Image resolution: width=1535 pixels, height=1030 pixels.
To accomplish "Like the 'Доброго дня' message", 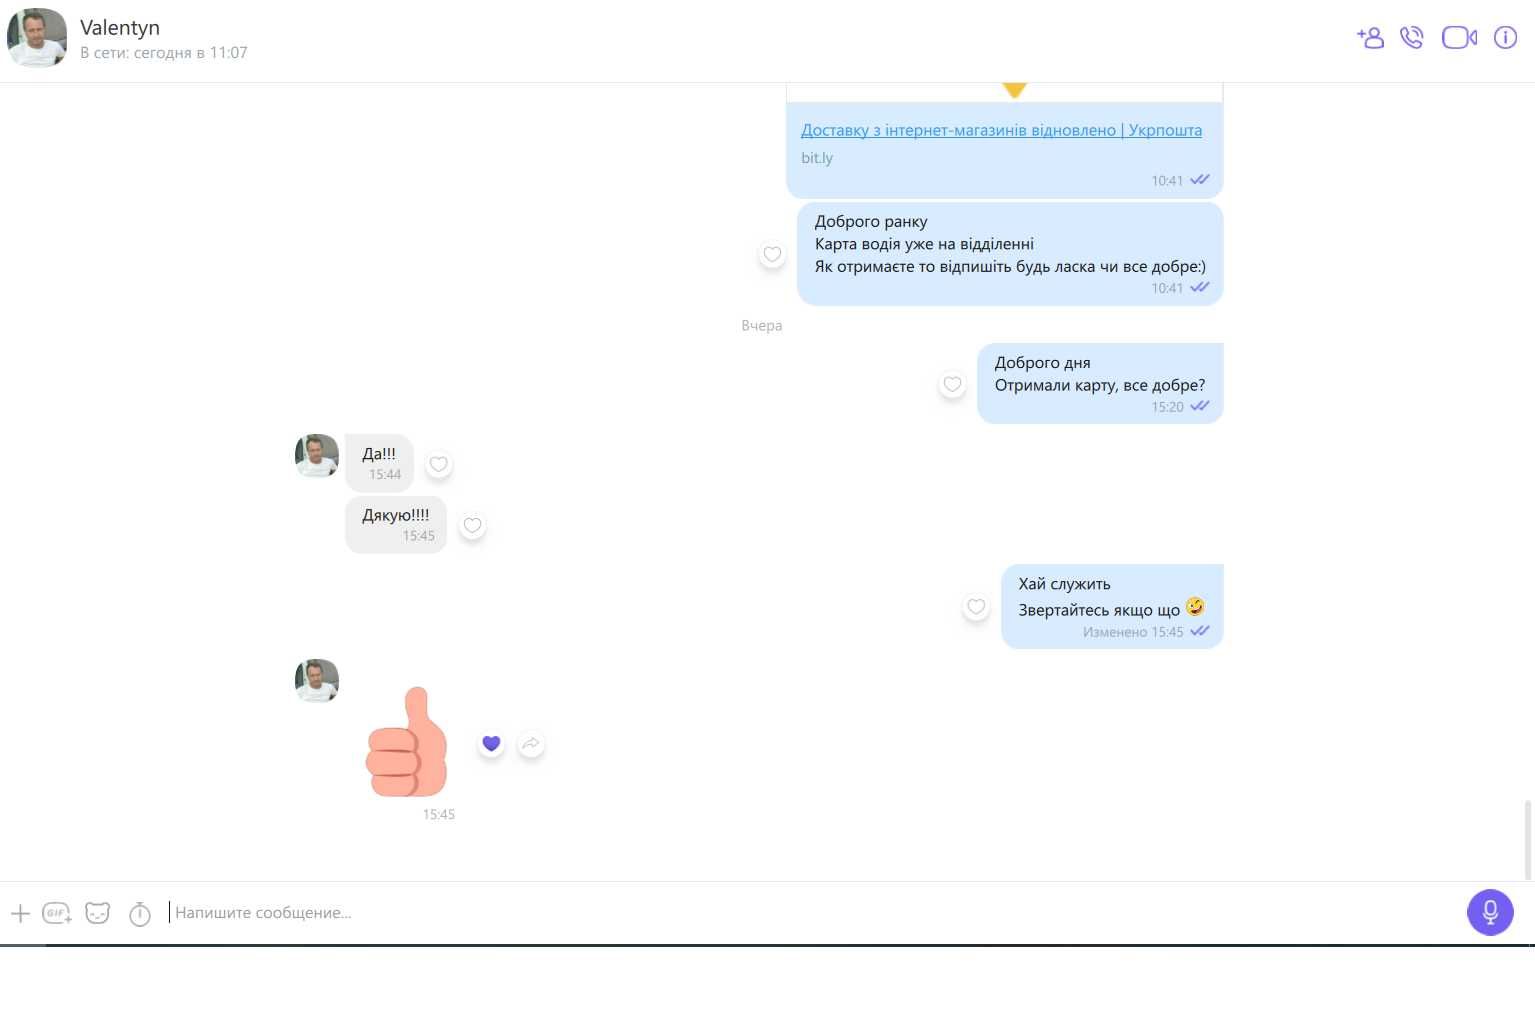I will click(x=952, y=384).
